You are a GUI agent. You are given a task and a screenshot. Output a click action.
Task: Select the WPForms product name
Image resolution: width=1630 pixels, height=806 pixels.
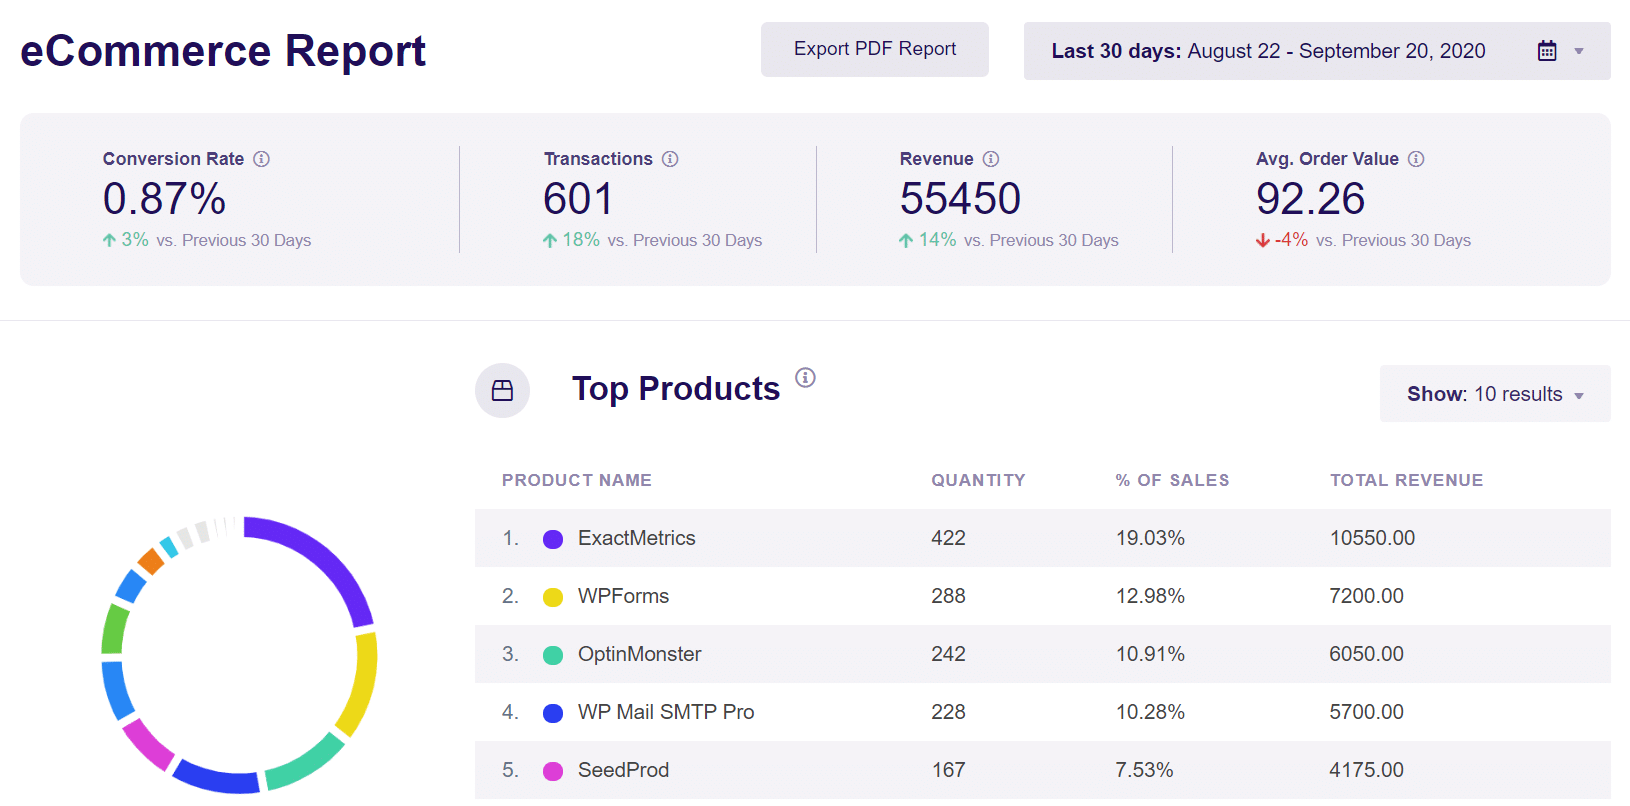coord(624,596)
